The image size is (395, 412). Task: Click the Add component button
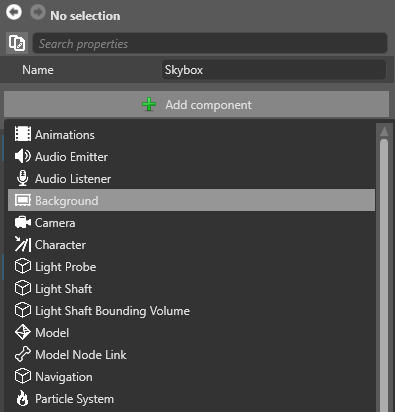click(196, 104)
